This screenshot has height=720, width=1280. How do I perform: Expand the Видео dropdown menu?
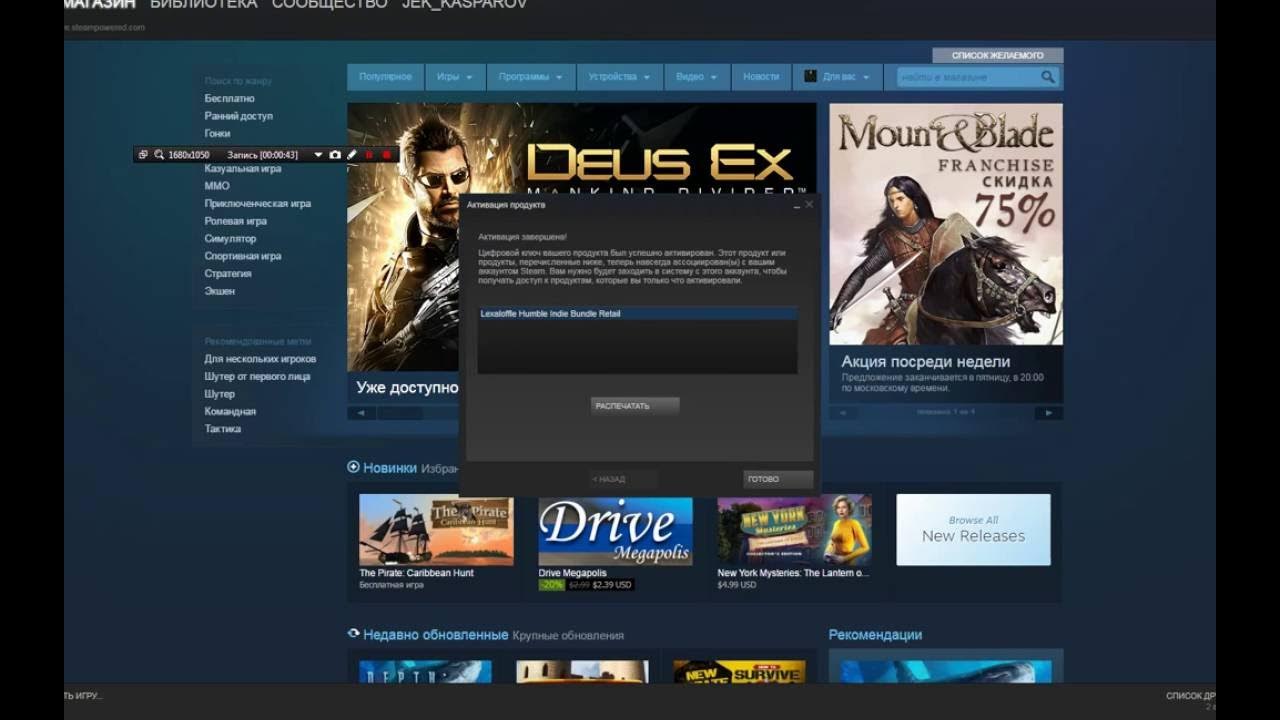(x=696, y=77)
